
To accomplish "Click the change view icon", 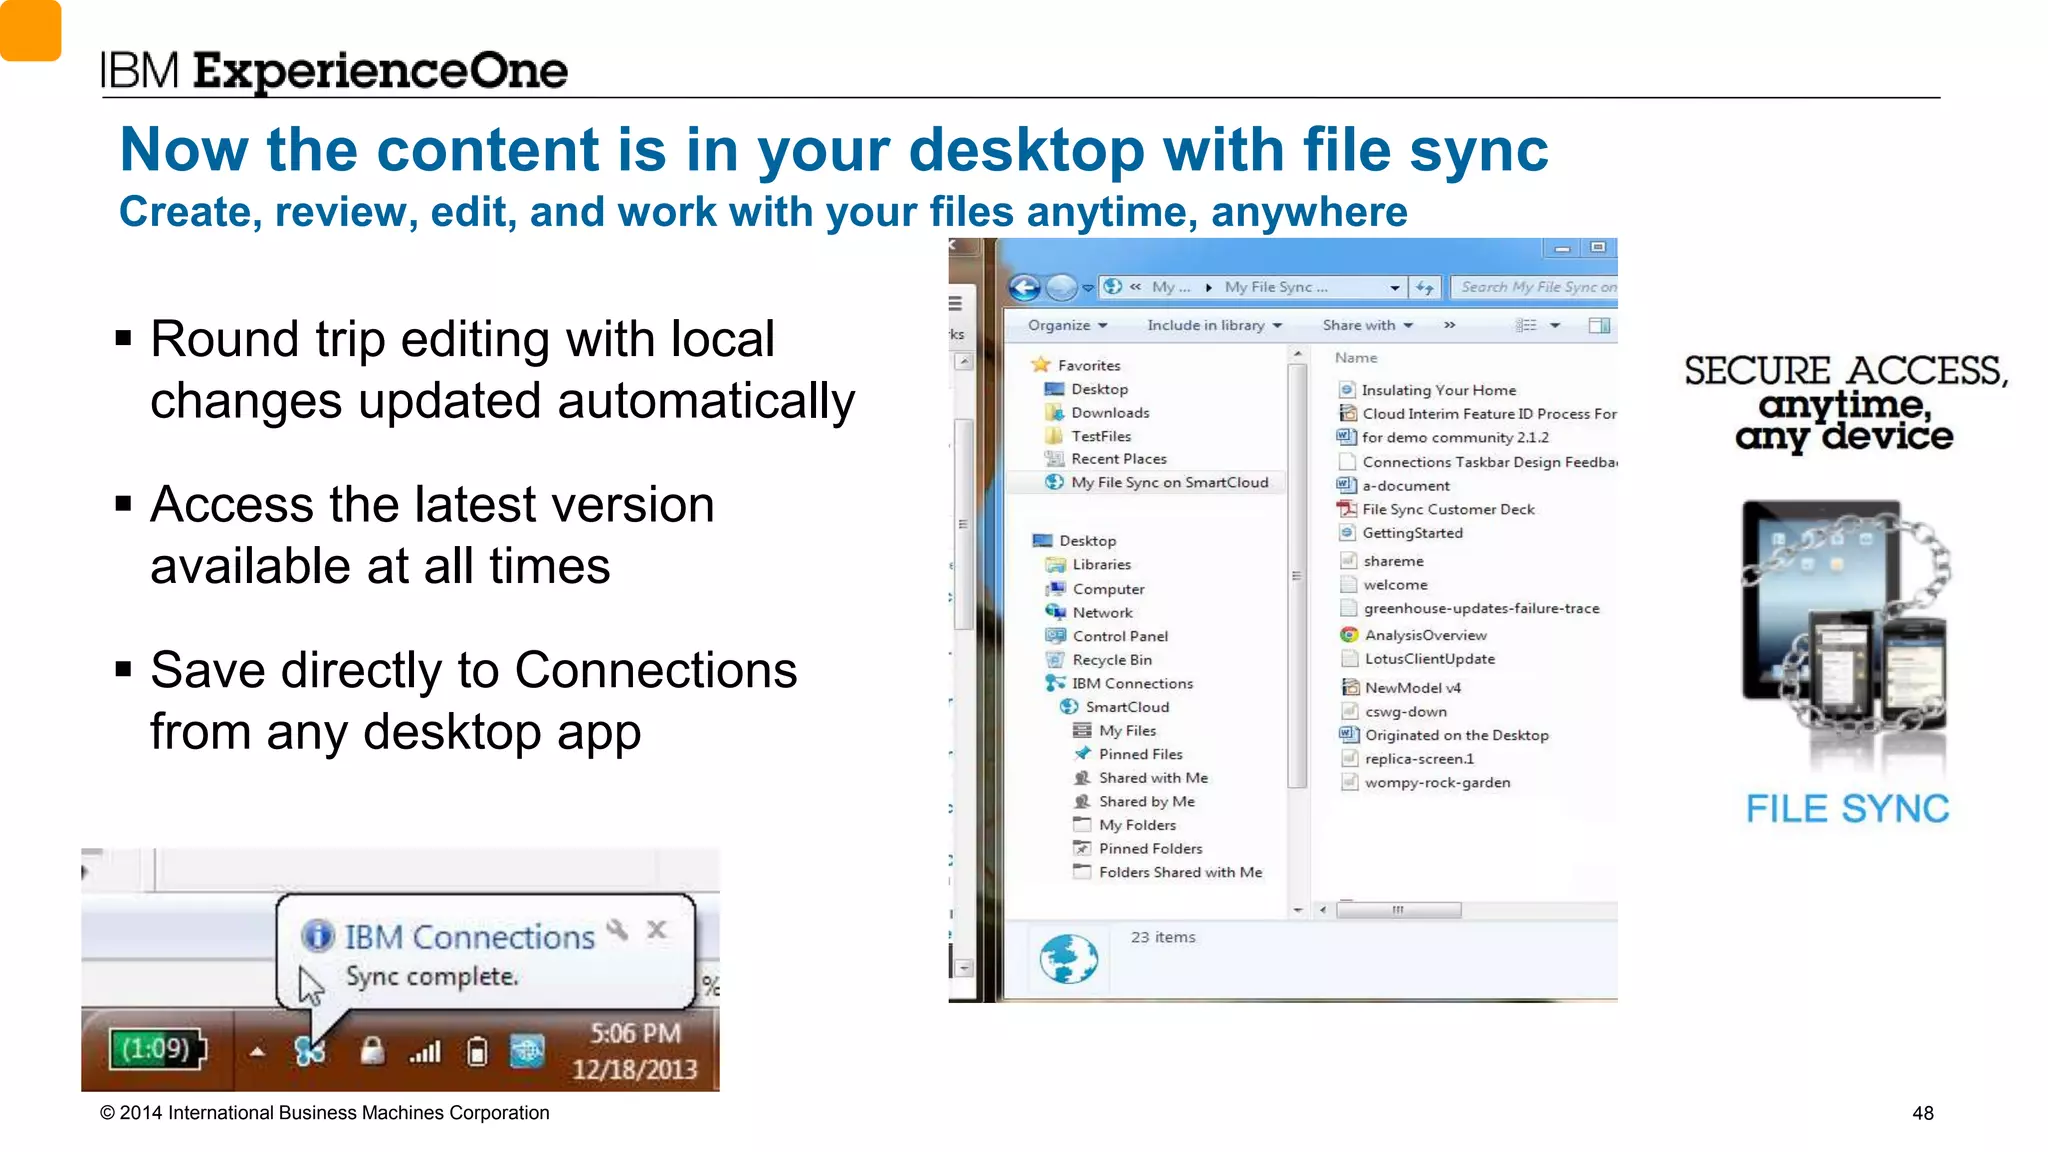I will pos(1526,325).
